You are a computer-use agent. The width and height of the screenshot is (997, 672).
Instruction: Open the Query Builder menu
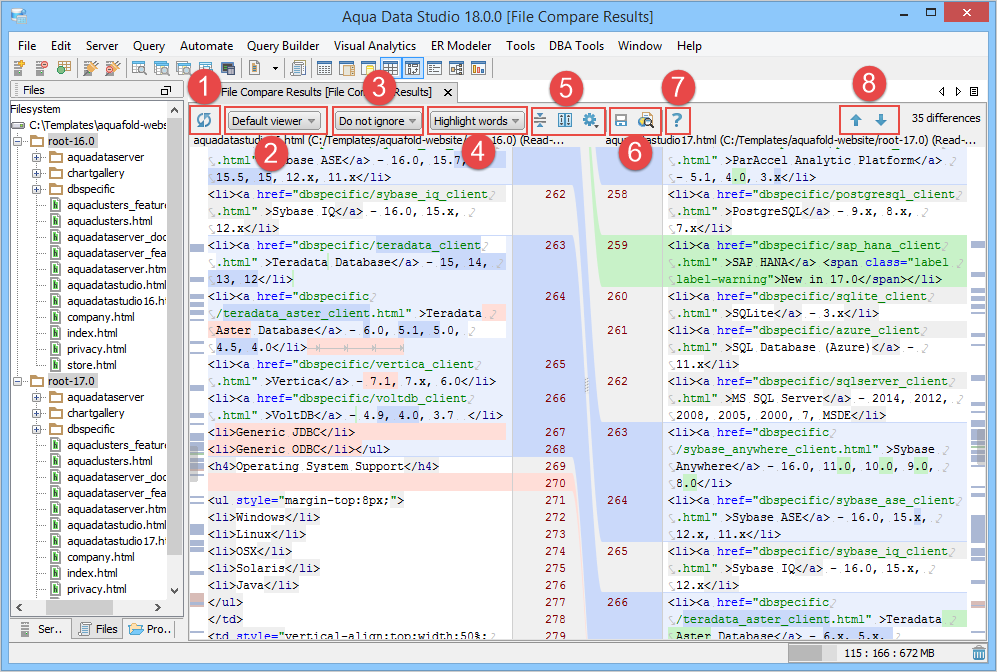click(x=283, y=46)
